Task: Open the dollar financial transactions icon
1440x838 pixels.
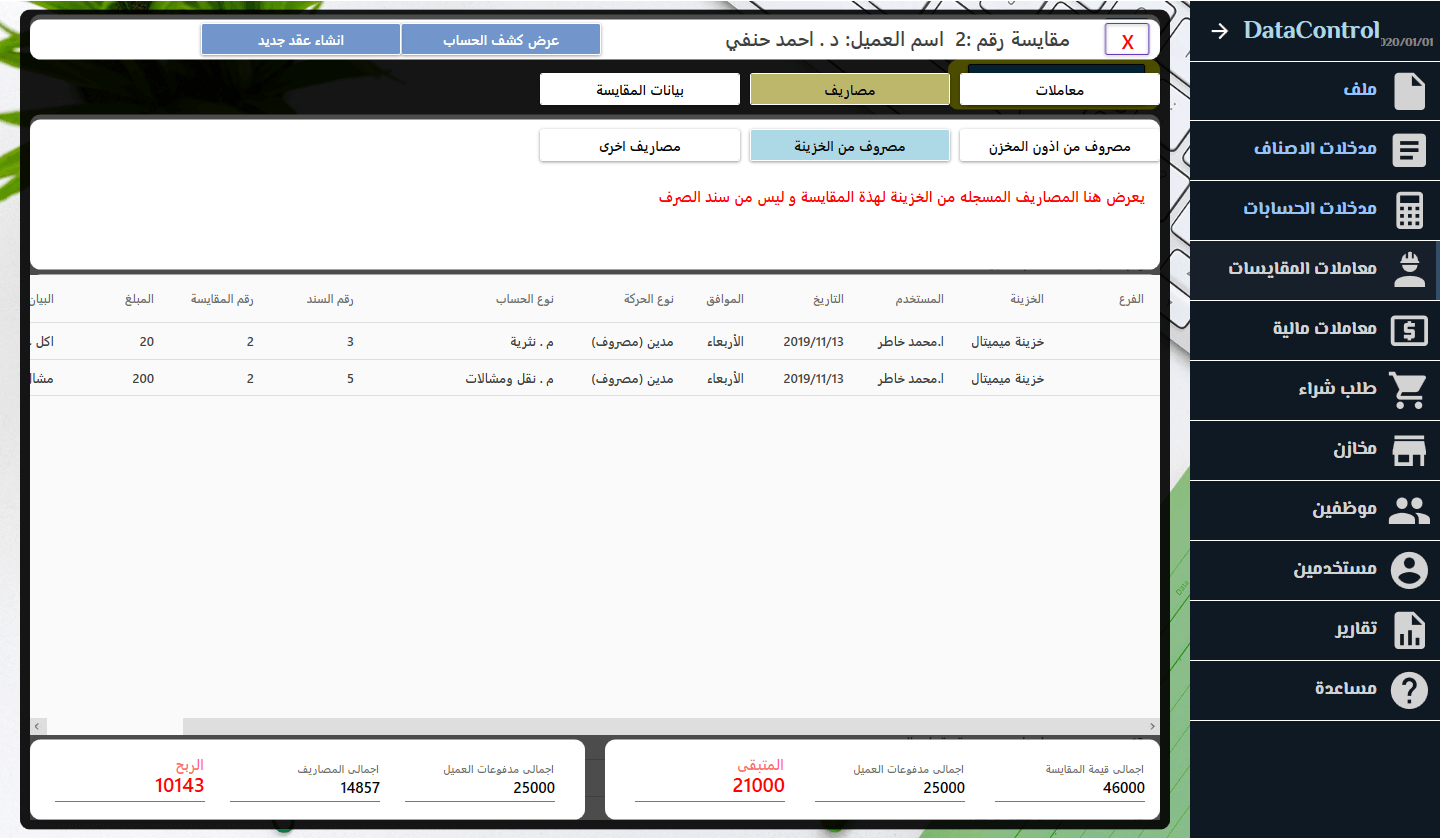Action: coord(1409,331)
